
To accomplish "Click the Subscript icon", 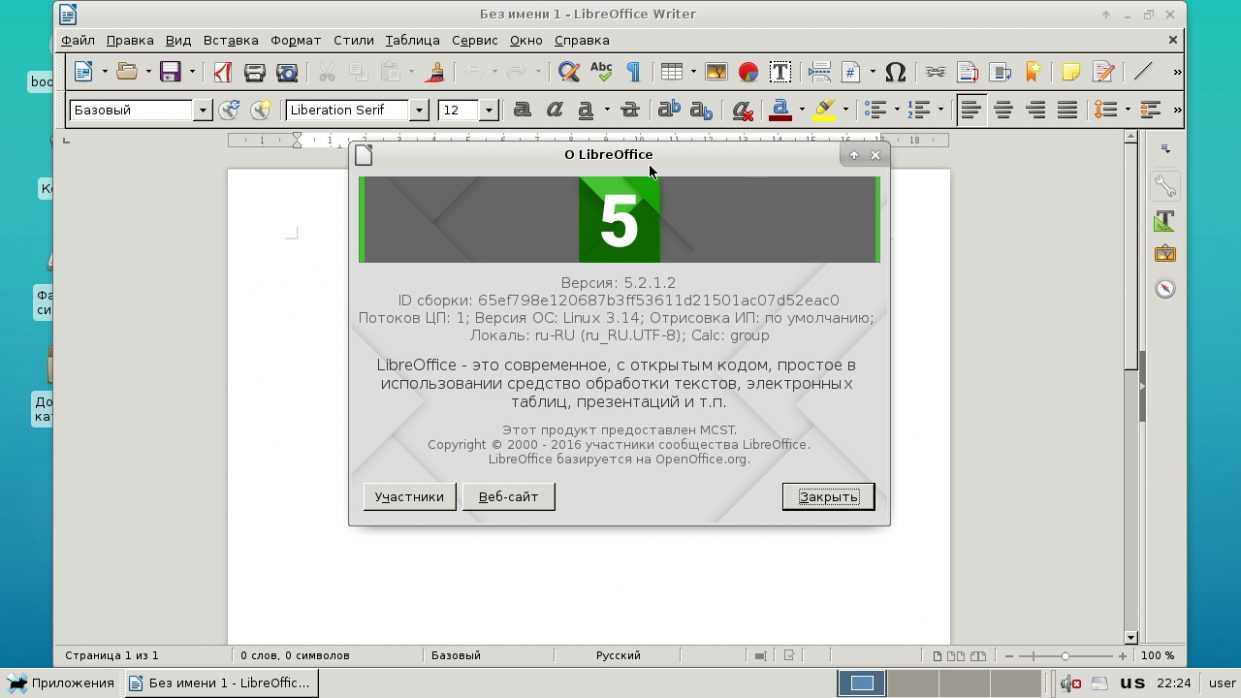I will point(701,110).
